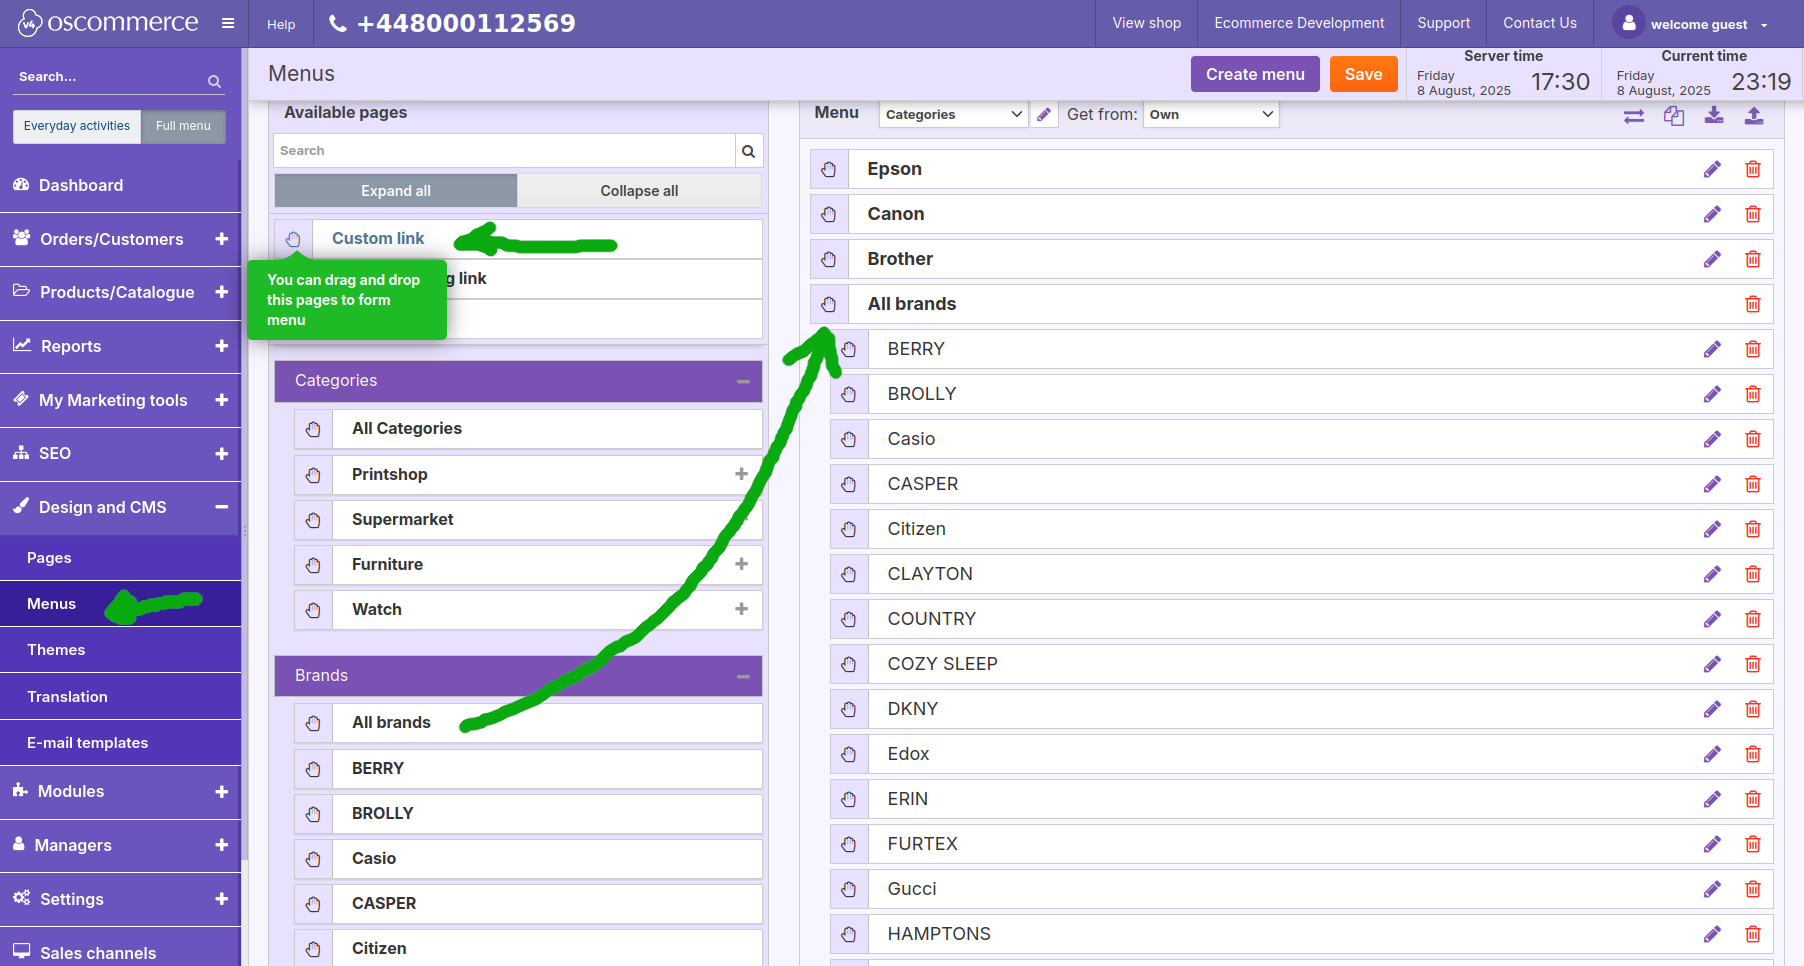Click the user avatar icon in the header

pos(1628,23)
